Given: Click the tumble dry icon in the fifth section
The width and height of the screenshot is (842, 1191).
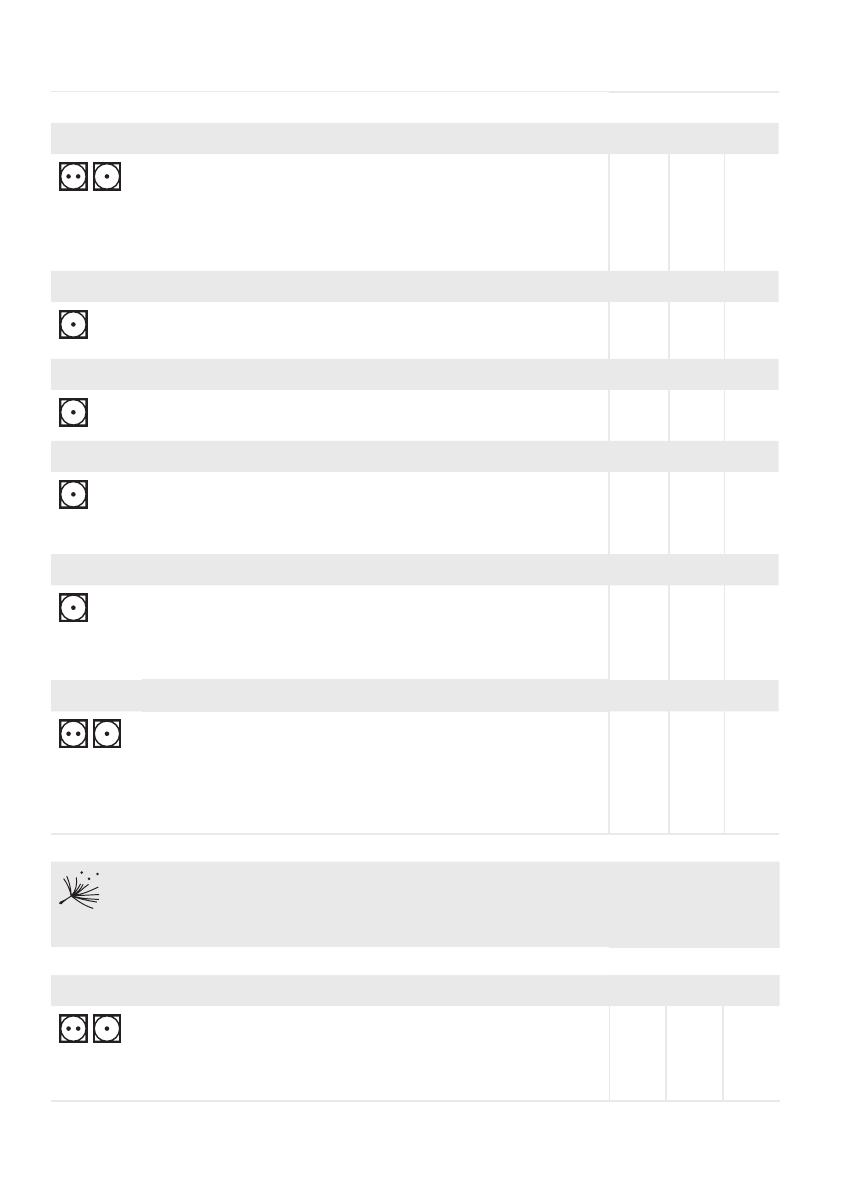Looking at the screenshot, I should [x=73, y=607].
